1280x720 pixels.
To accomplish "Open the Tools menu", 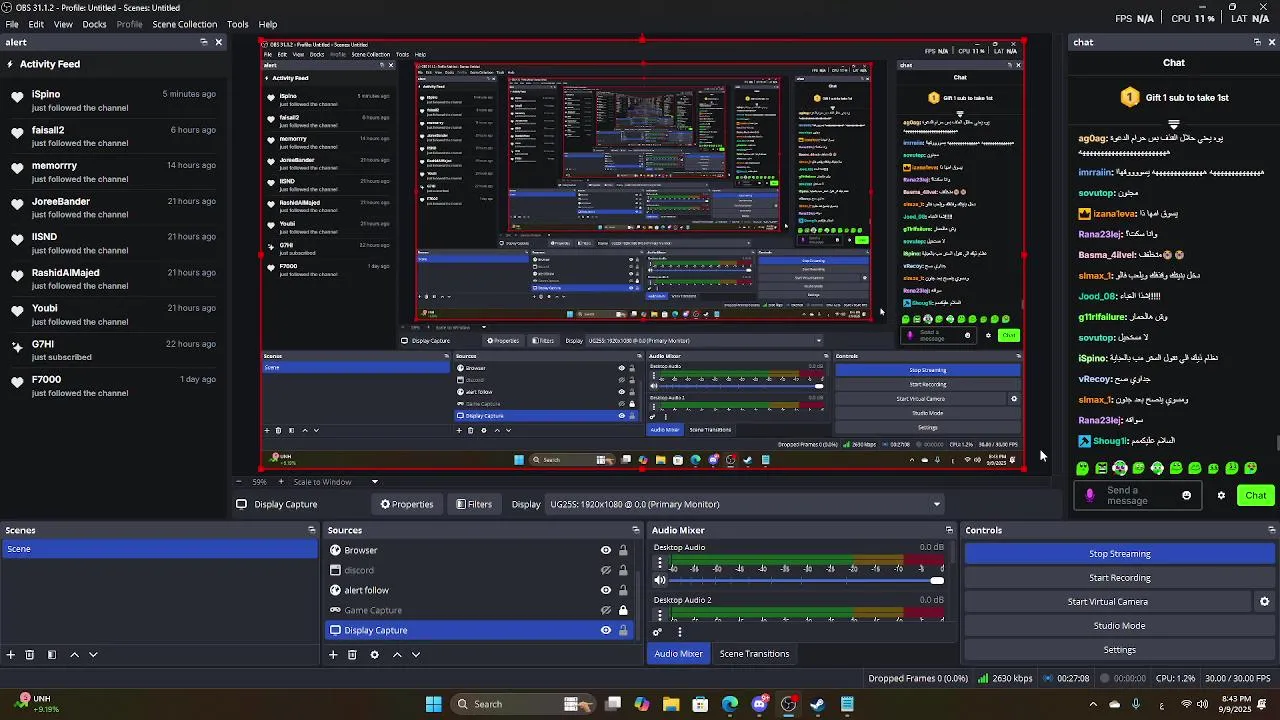I will [237, 24].
